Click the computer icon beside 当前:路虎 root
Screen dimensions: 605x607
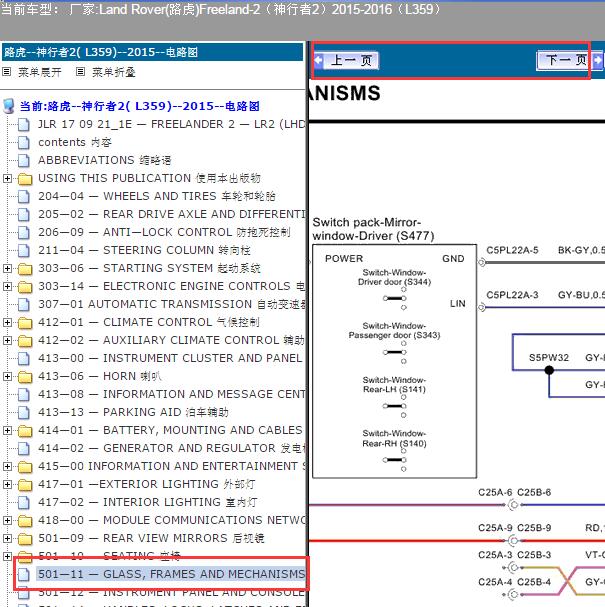9,106
